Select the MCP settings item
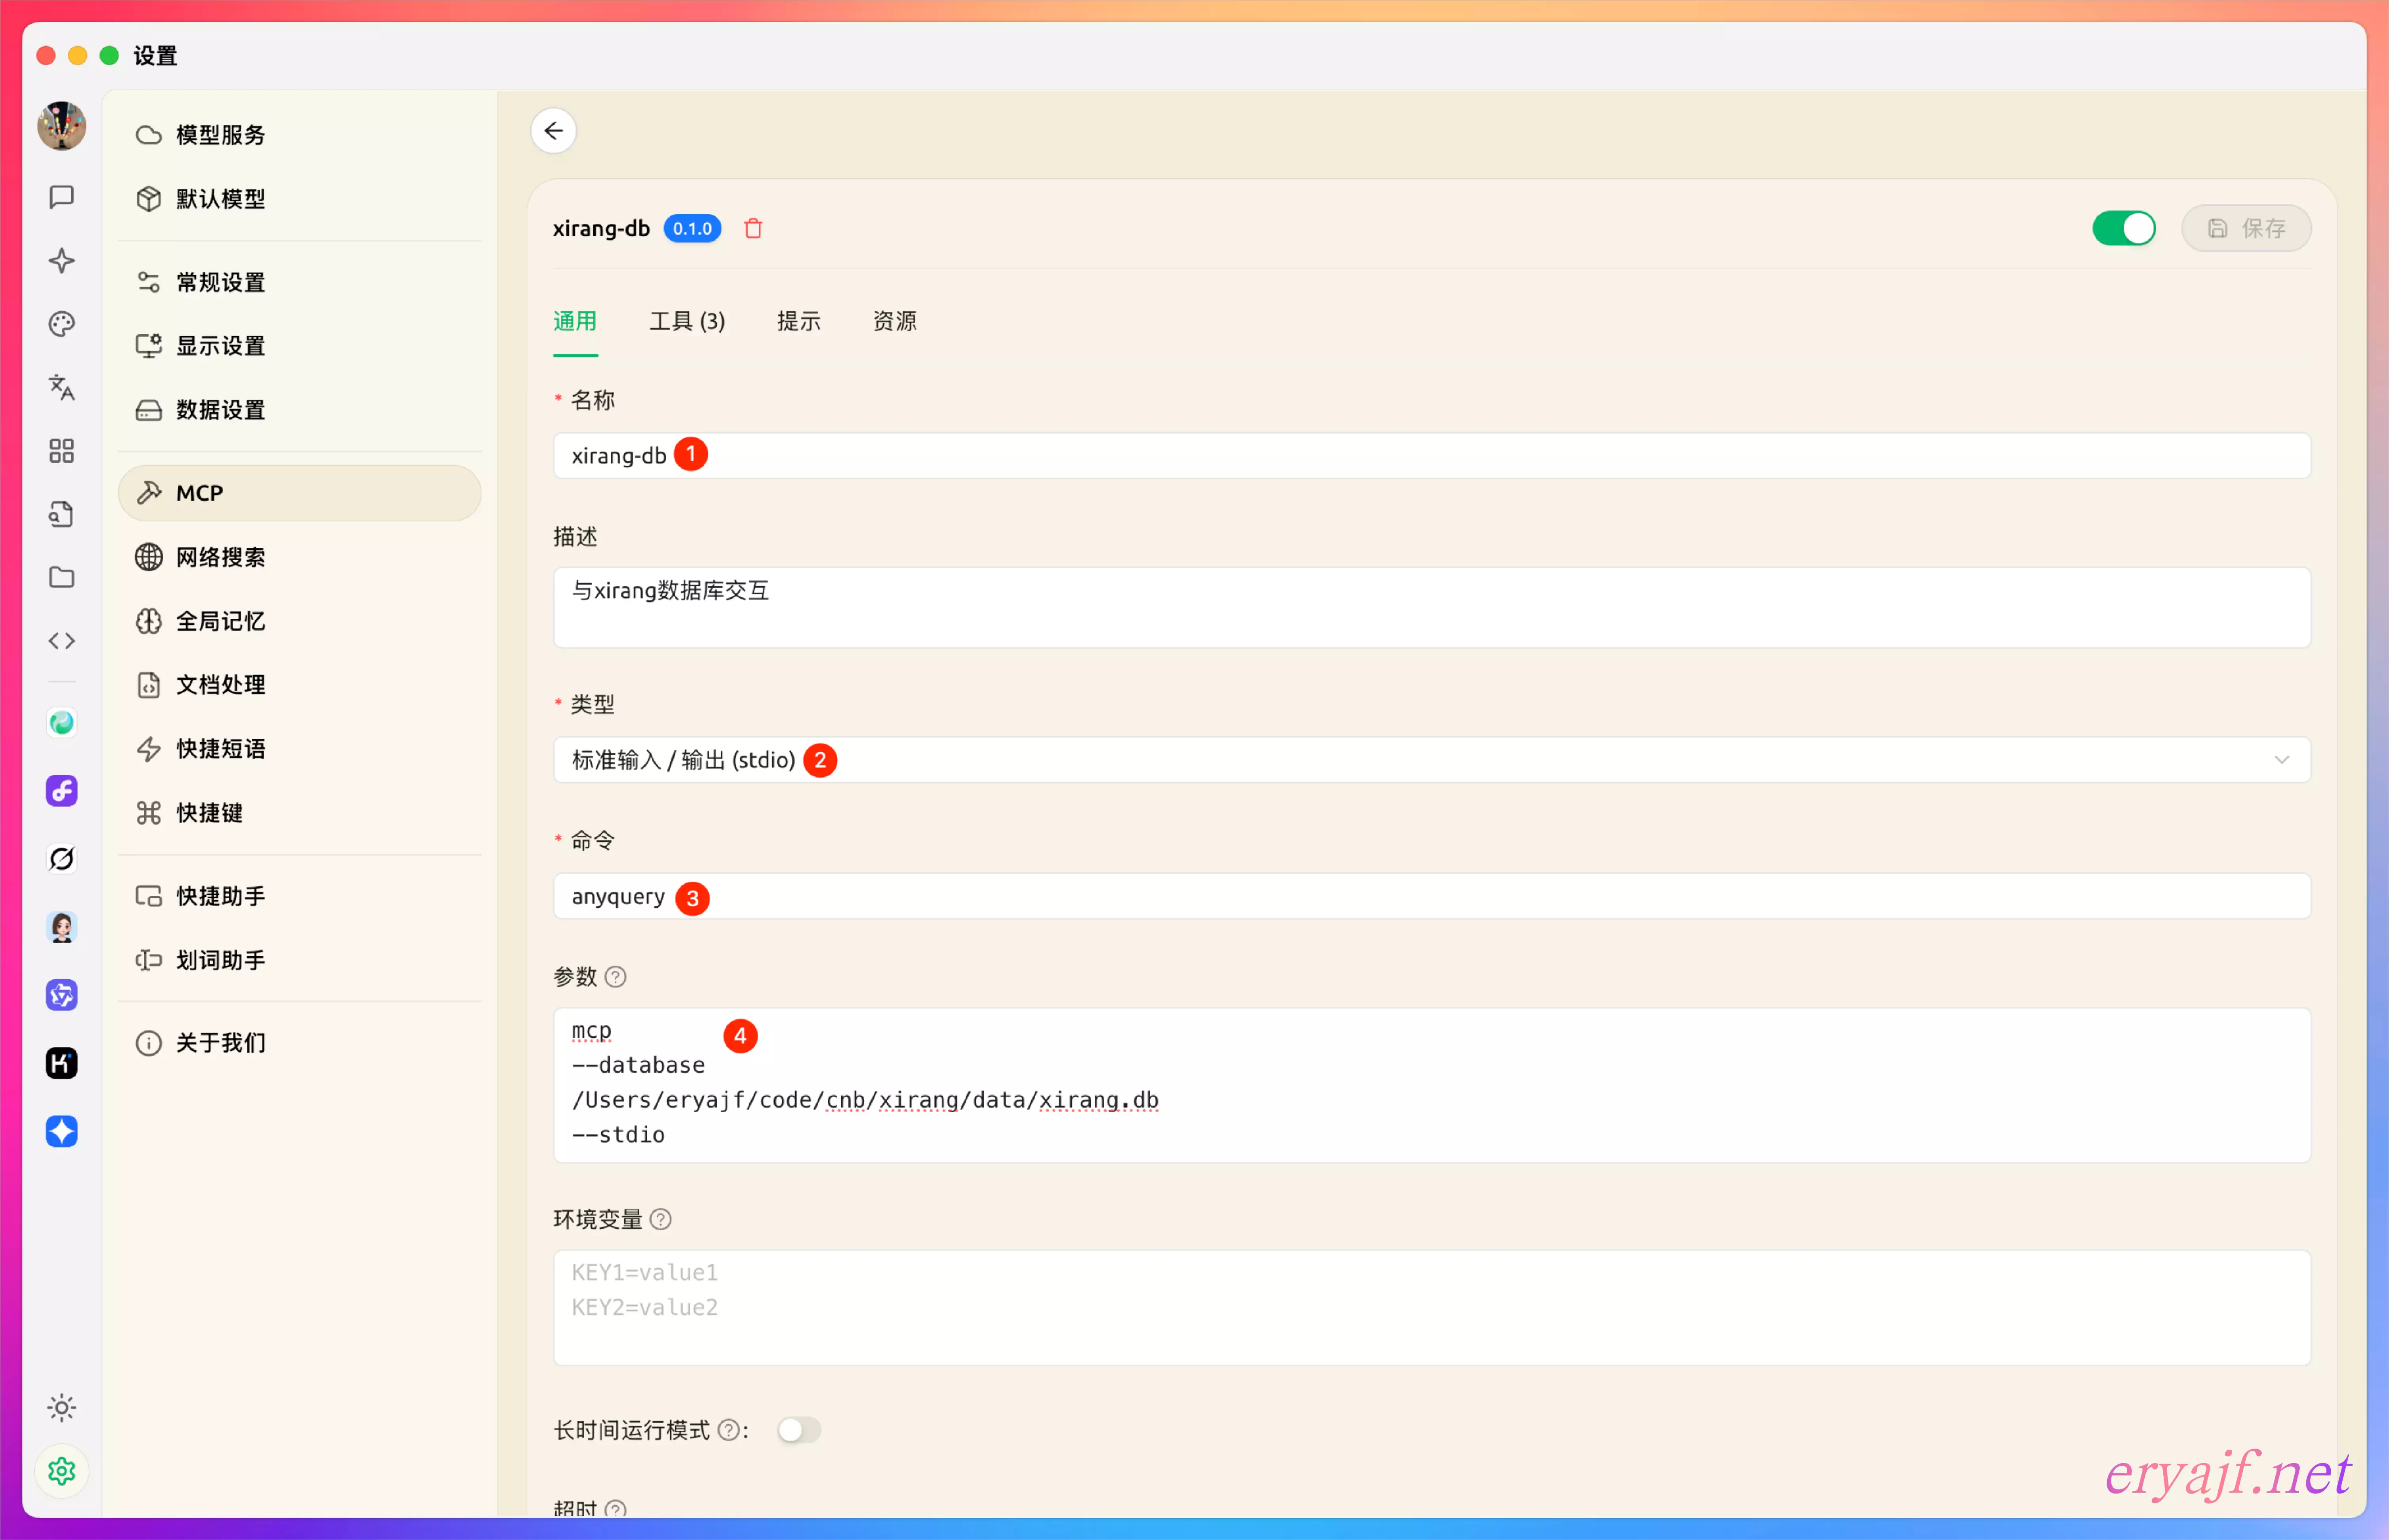Viewport: 2389px width, 1540px height. 299,493
